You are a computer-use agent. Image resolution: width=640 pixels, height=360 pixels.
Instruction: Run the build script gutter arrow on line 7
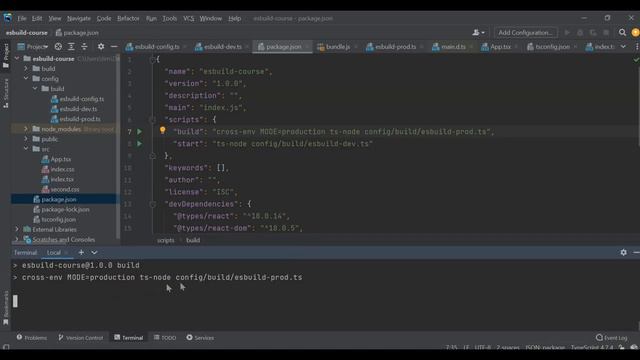pyautogui.click(x=140, y=132)
